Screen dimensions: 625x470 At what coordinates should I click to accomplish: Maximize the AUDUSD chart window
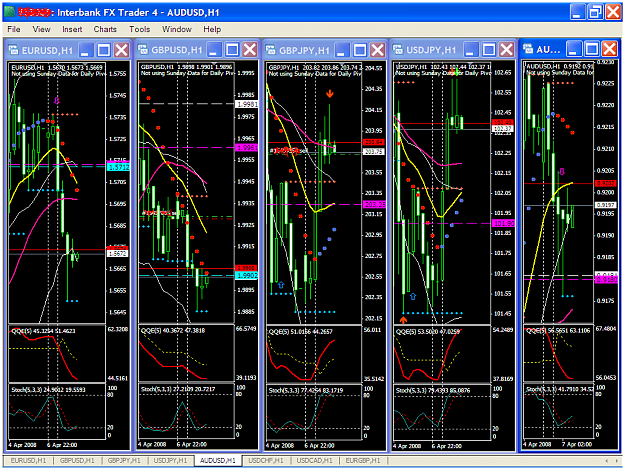click(x=592, y=49)
